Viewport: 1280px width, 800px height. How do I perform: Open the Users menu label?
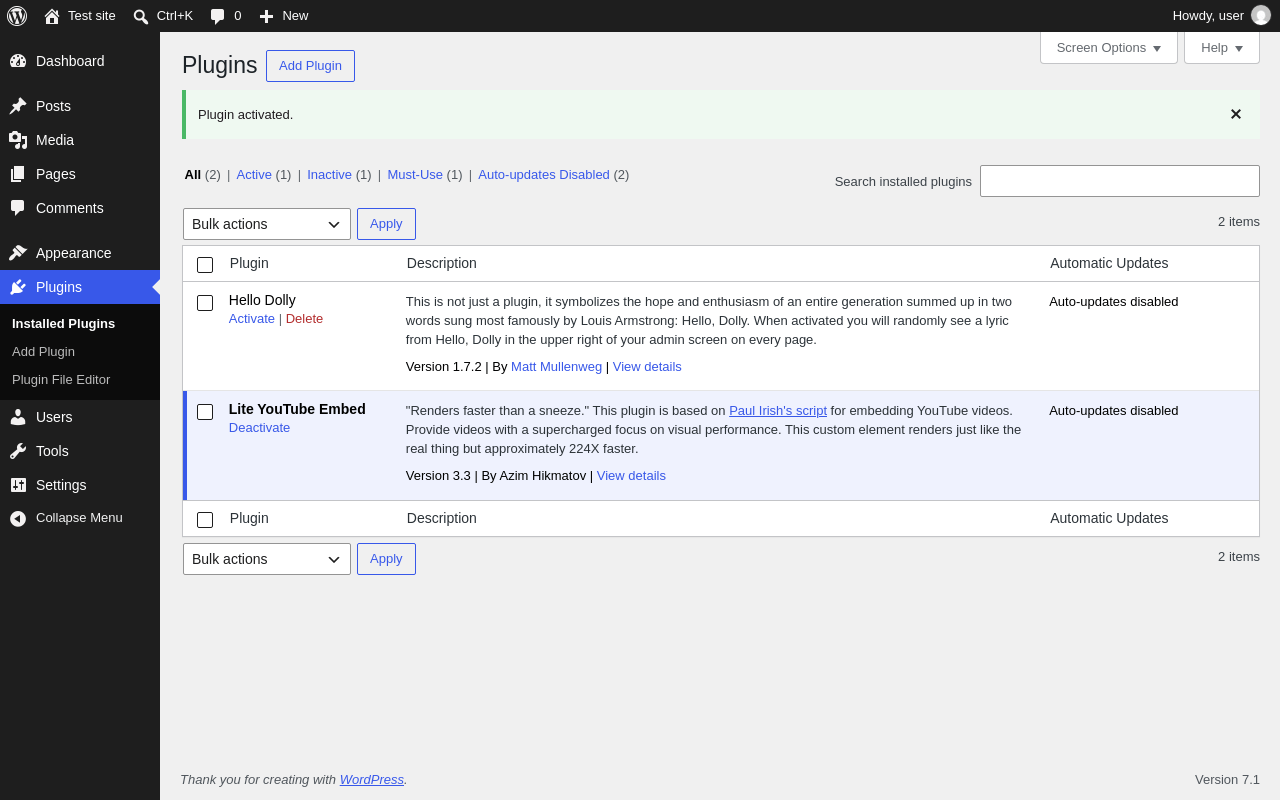click(54, 417)
